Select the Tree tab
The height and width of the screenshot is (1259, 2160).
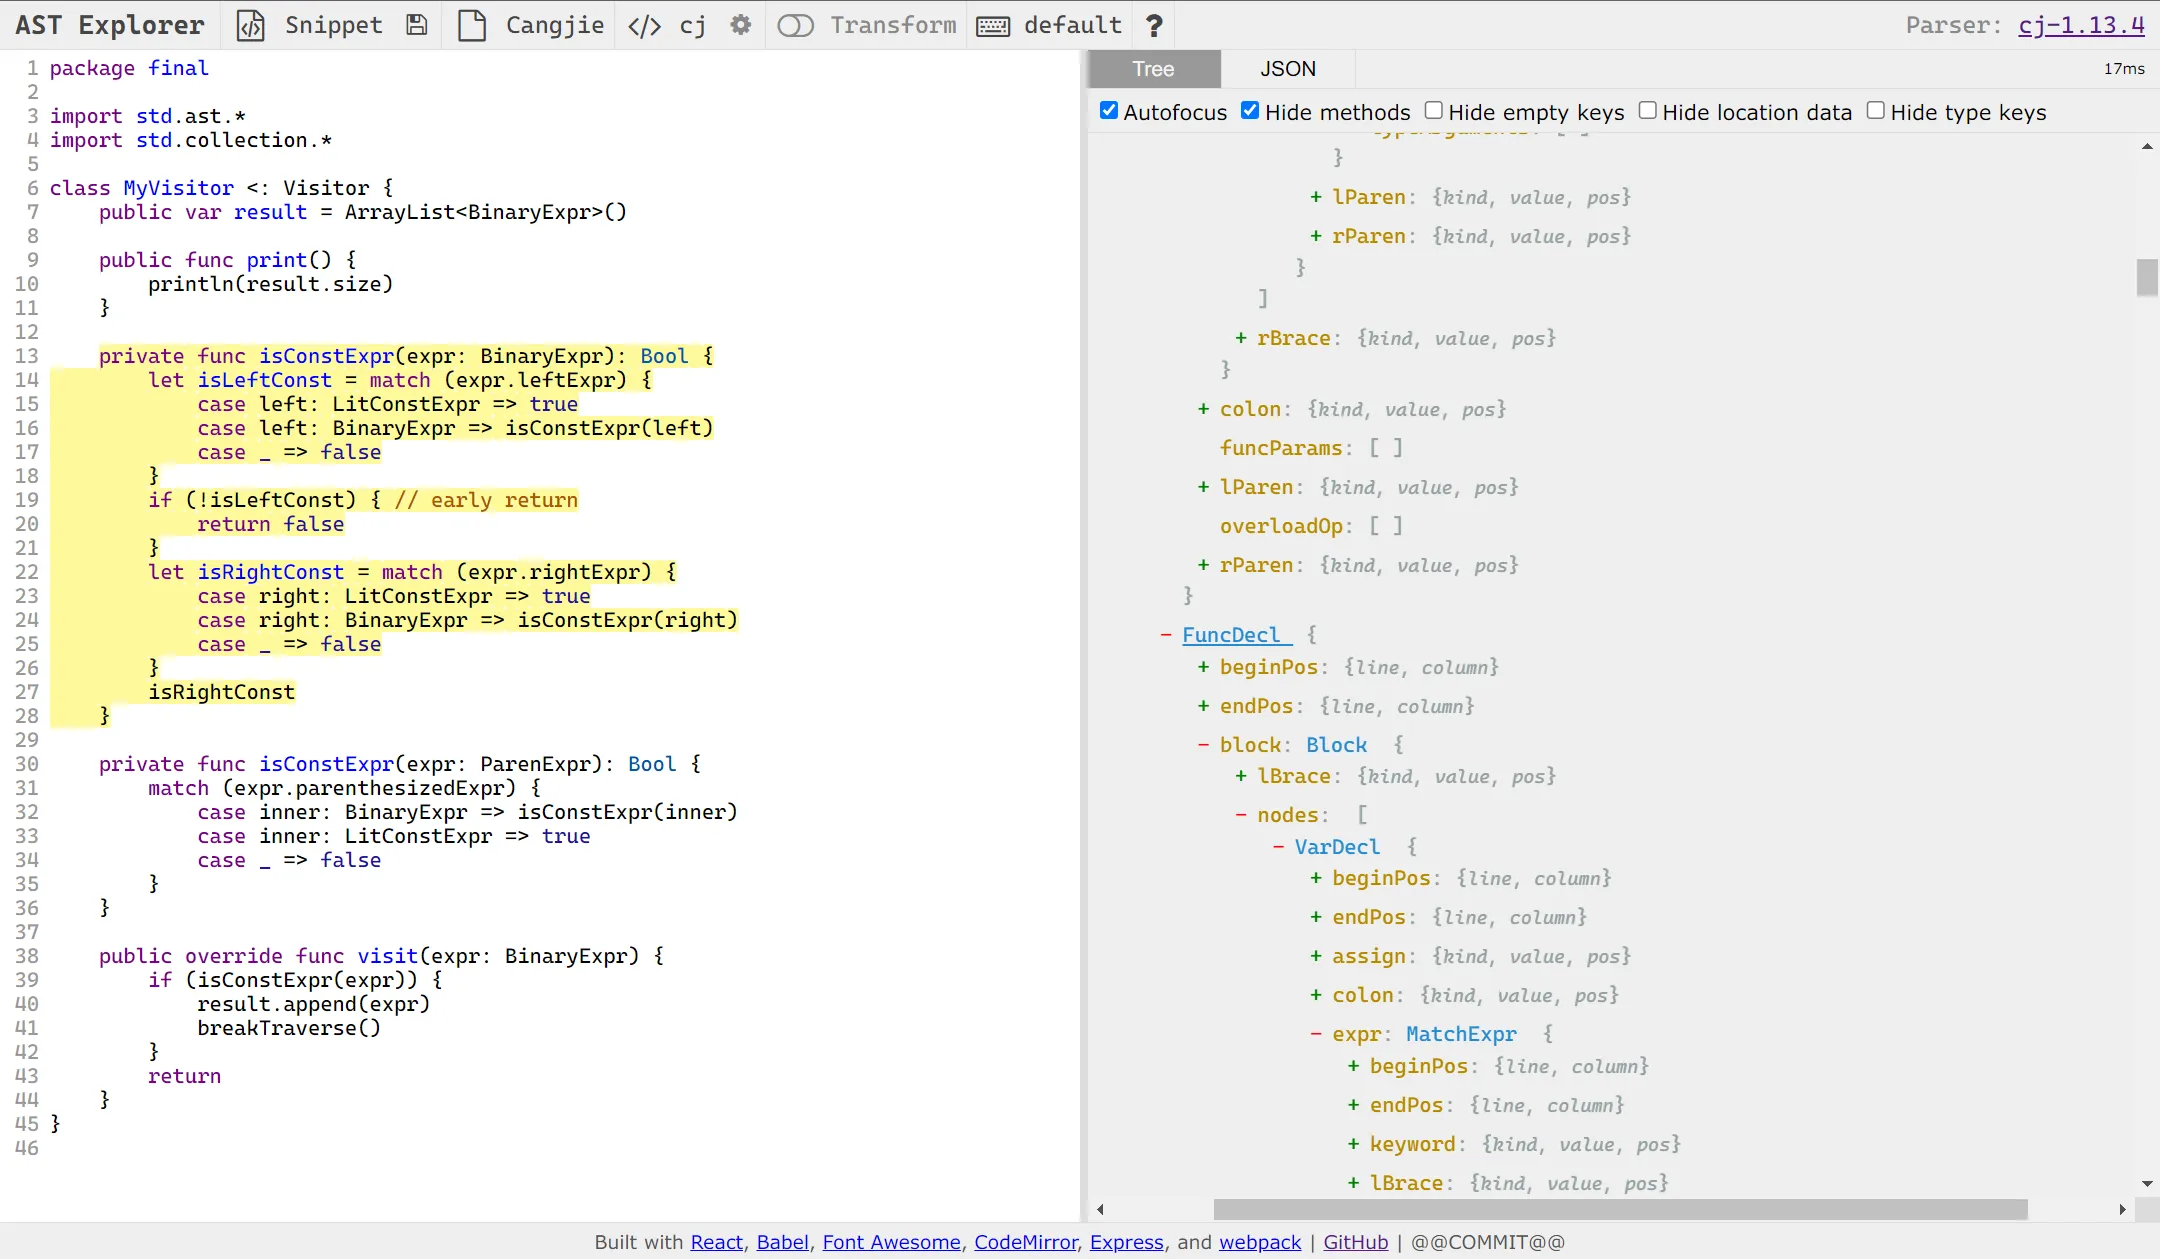[x=1153, y=69]
